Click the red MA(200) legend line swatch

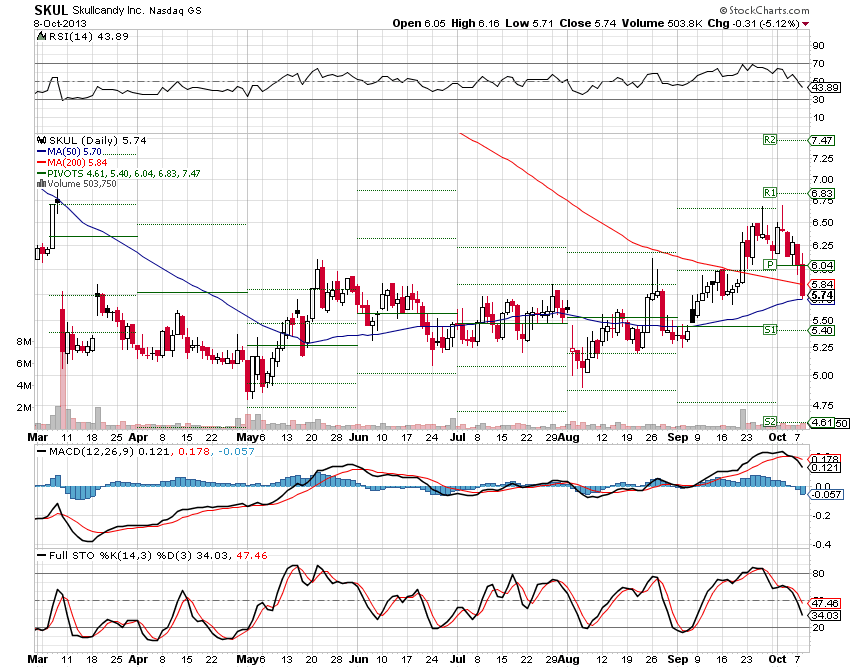41,163
